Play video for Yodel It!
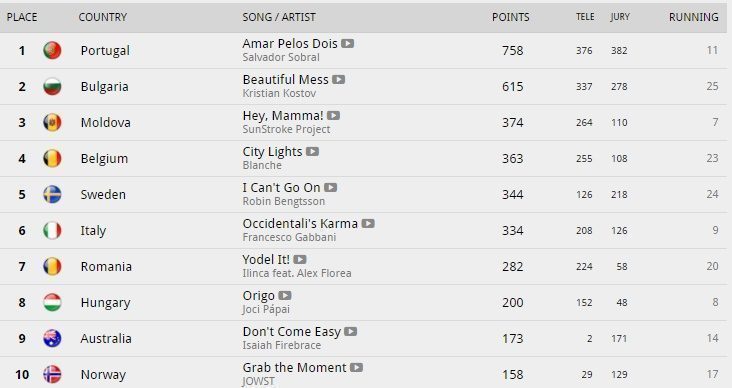 [300, 259]
